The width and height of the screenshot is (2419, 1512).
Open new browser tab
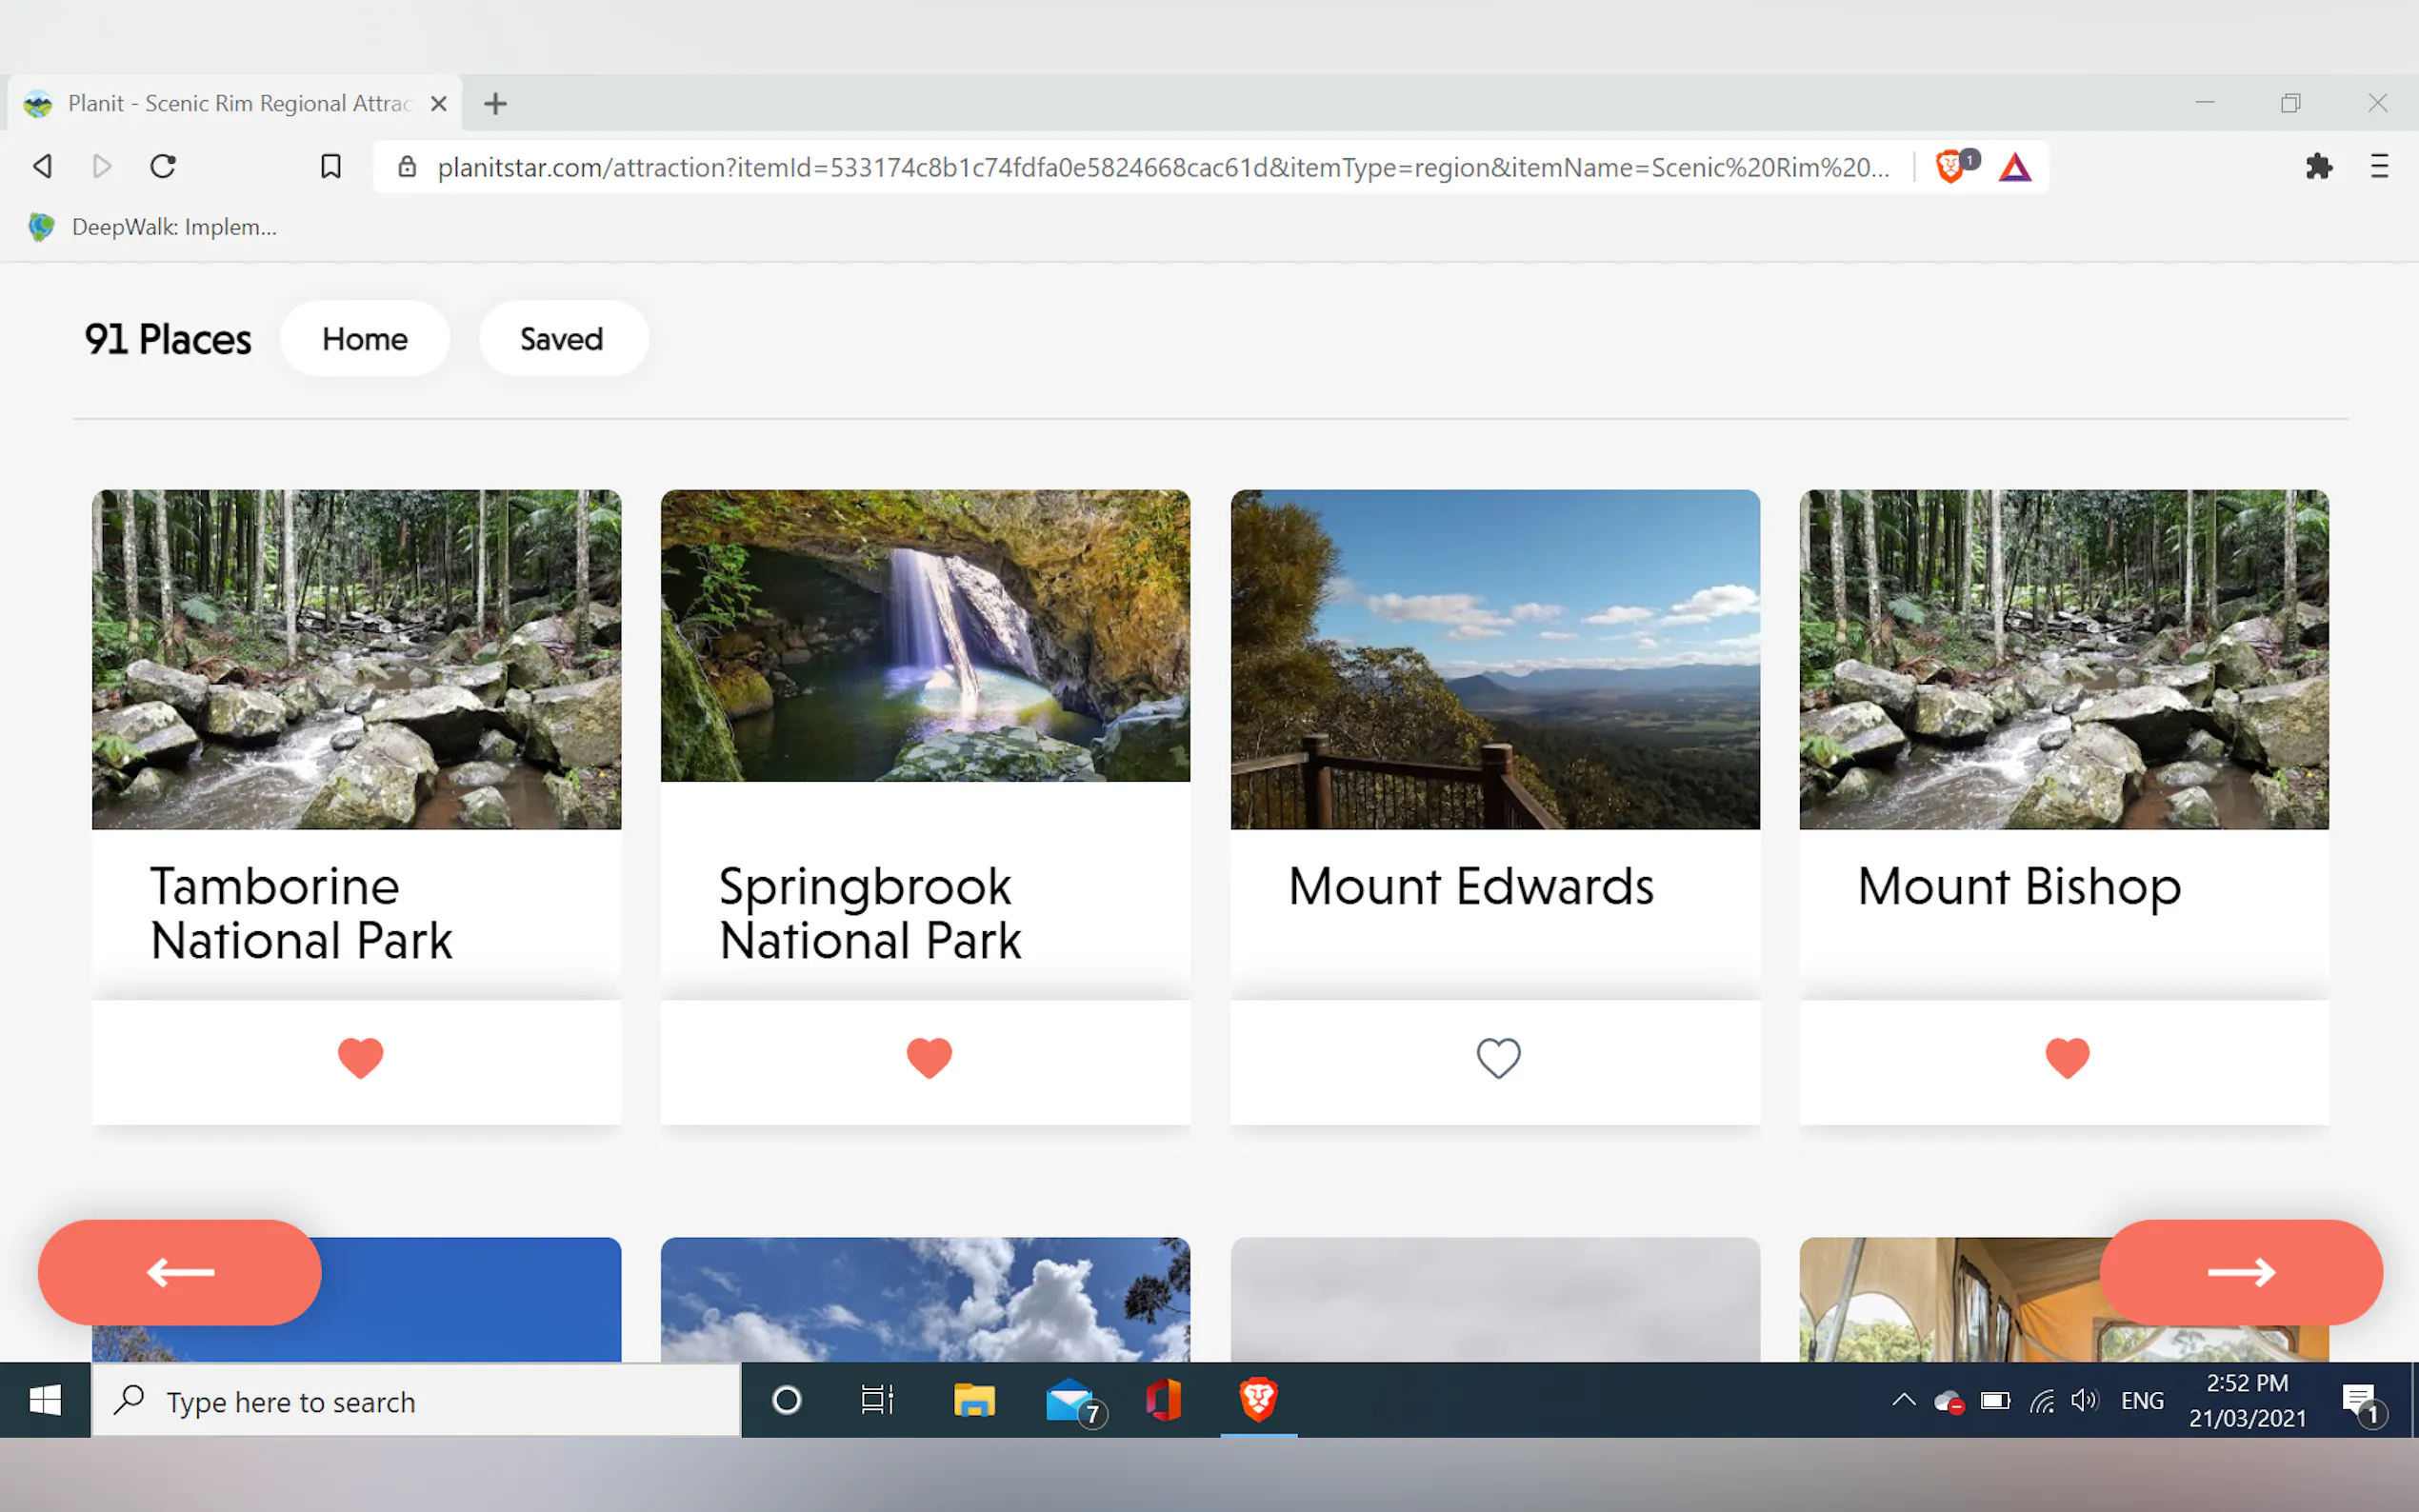coord(495,103)
